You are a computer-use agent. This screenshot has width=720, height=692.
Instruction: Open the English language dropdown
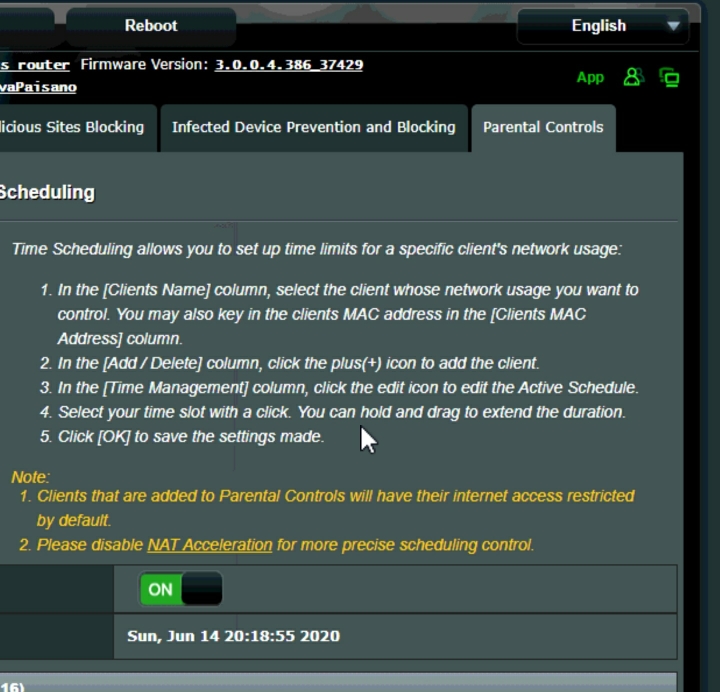point(602,26)
